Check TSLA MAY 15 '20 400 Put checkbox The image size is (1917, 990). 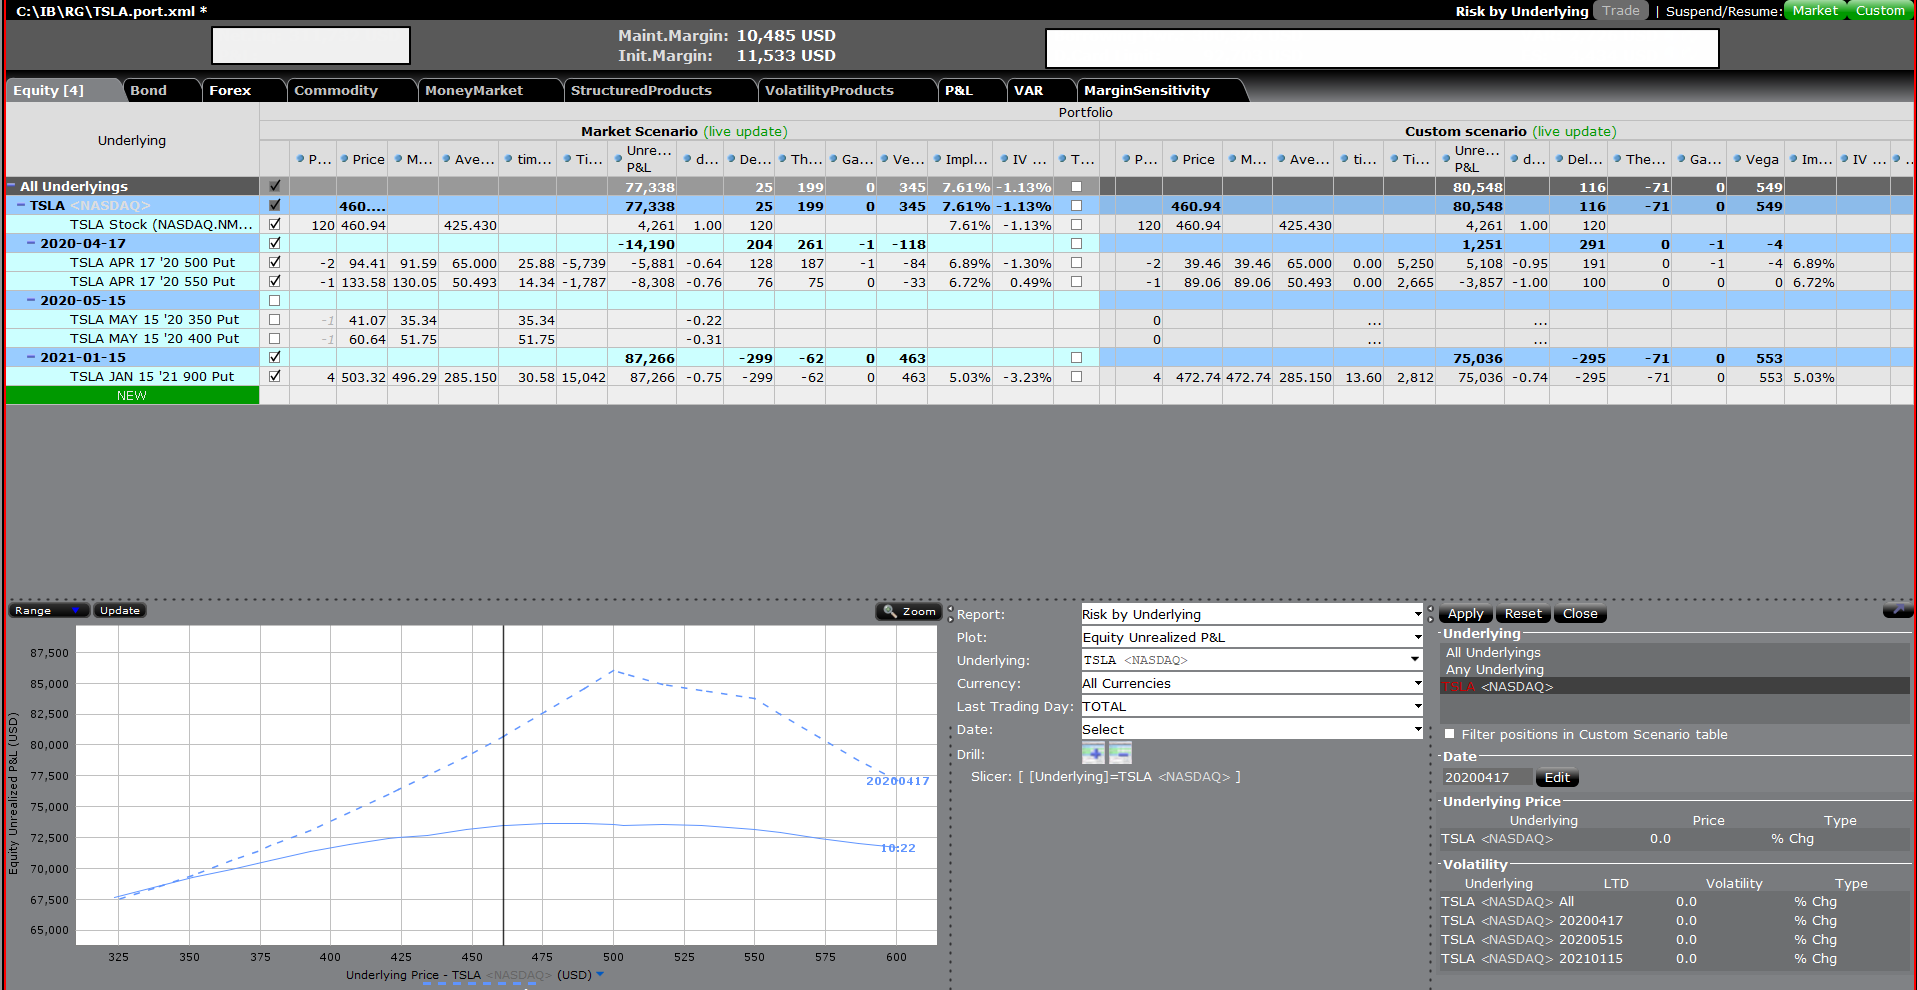point(275,338)
